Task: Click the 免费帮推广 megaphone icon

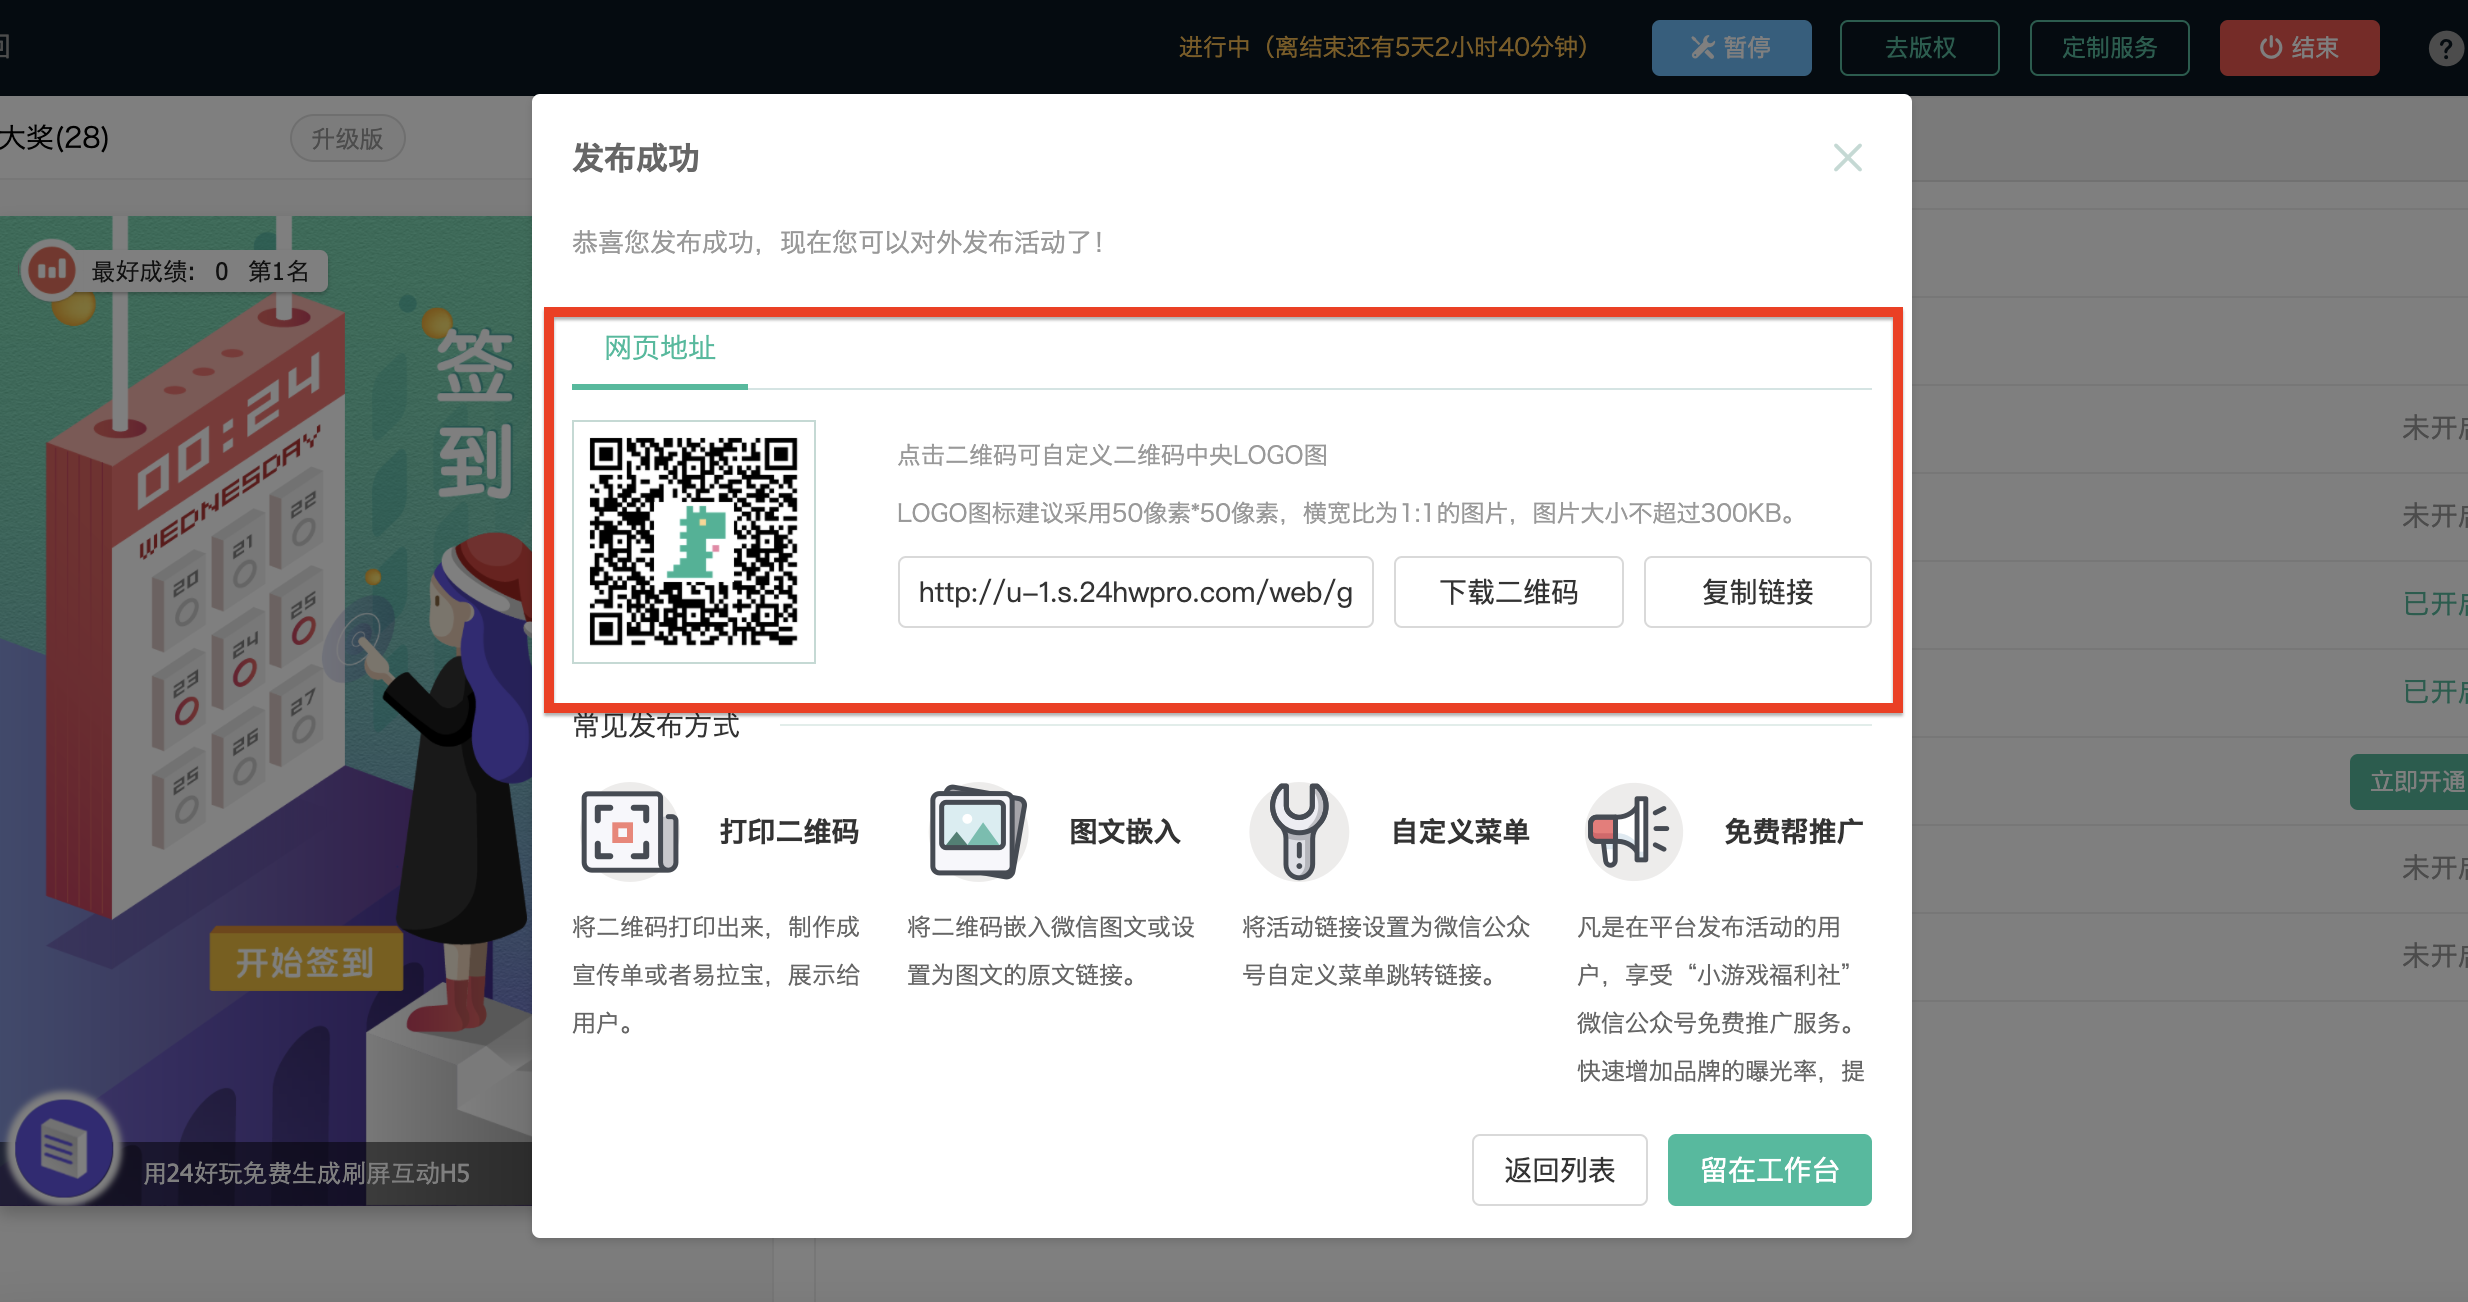Action: pyautogui.click(x=1632, y=831)
